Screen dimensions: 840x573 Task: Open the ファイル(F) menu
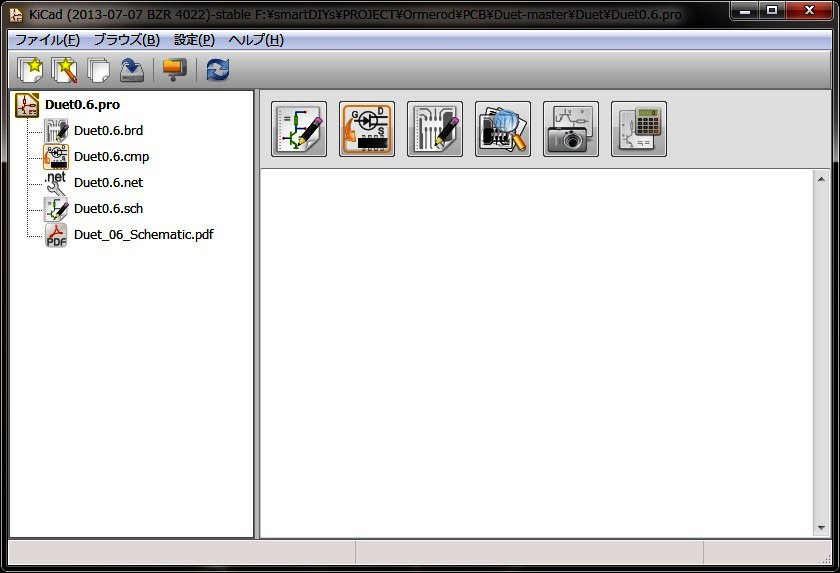click(47, 40)
